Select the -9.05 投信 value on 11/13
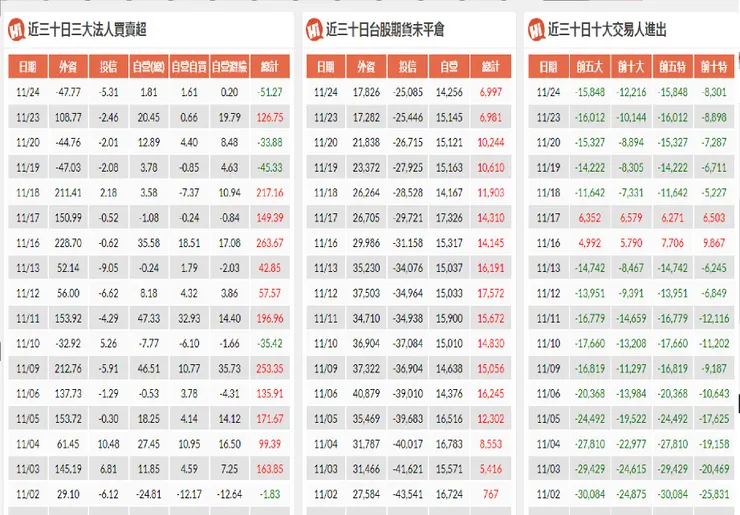The image size is (740, 515). [109, 268]
